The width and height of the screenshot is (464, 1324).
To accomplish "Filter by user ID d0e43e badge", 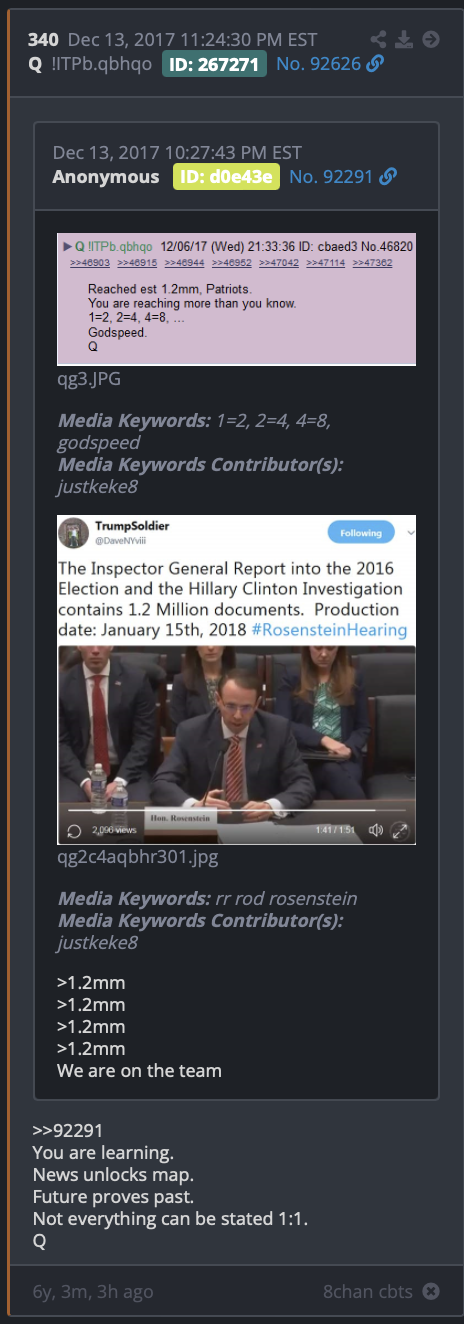I will coord(226,177).
